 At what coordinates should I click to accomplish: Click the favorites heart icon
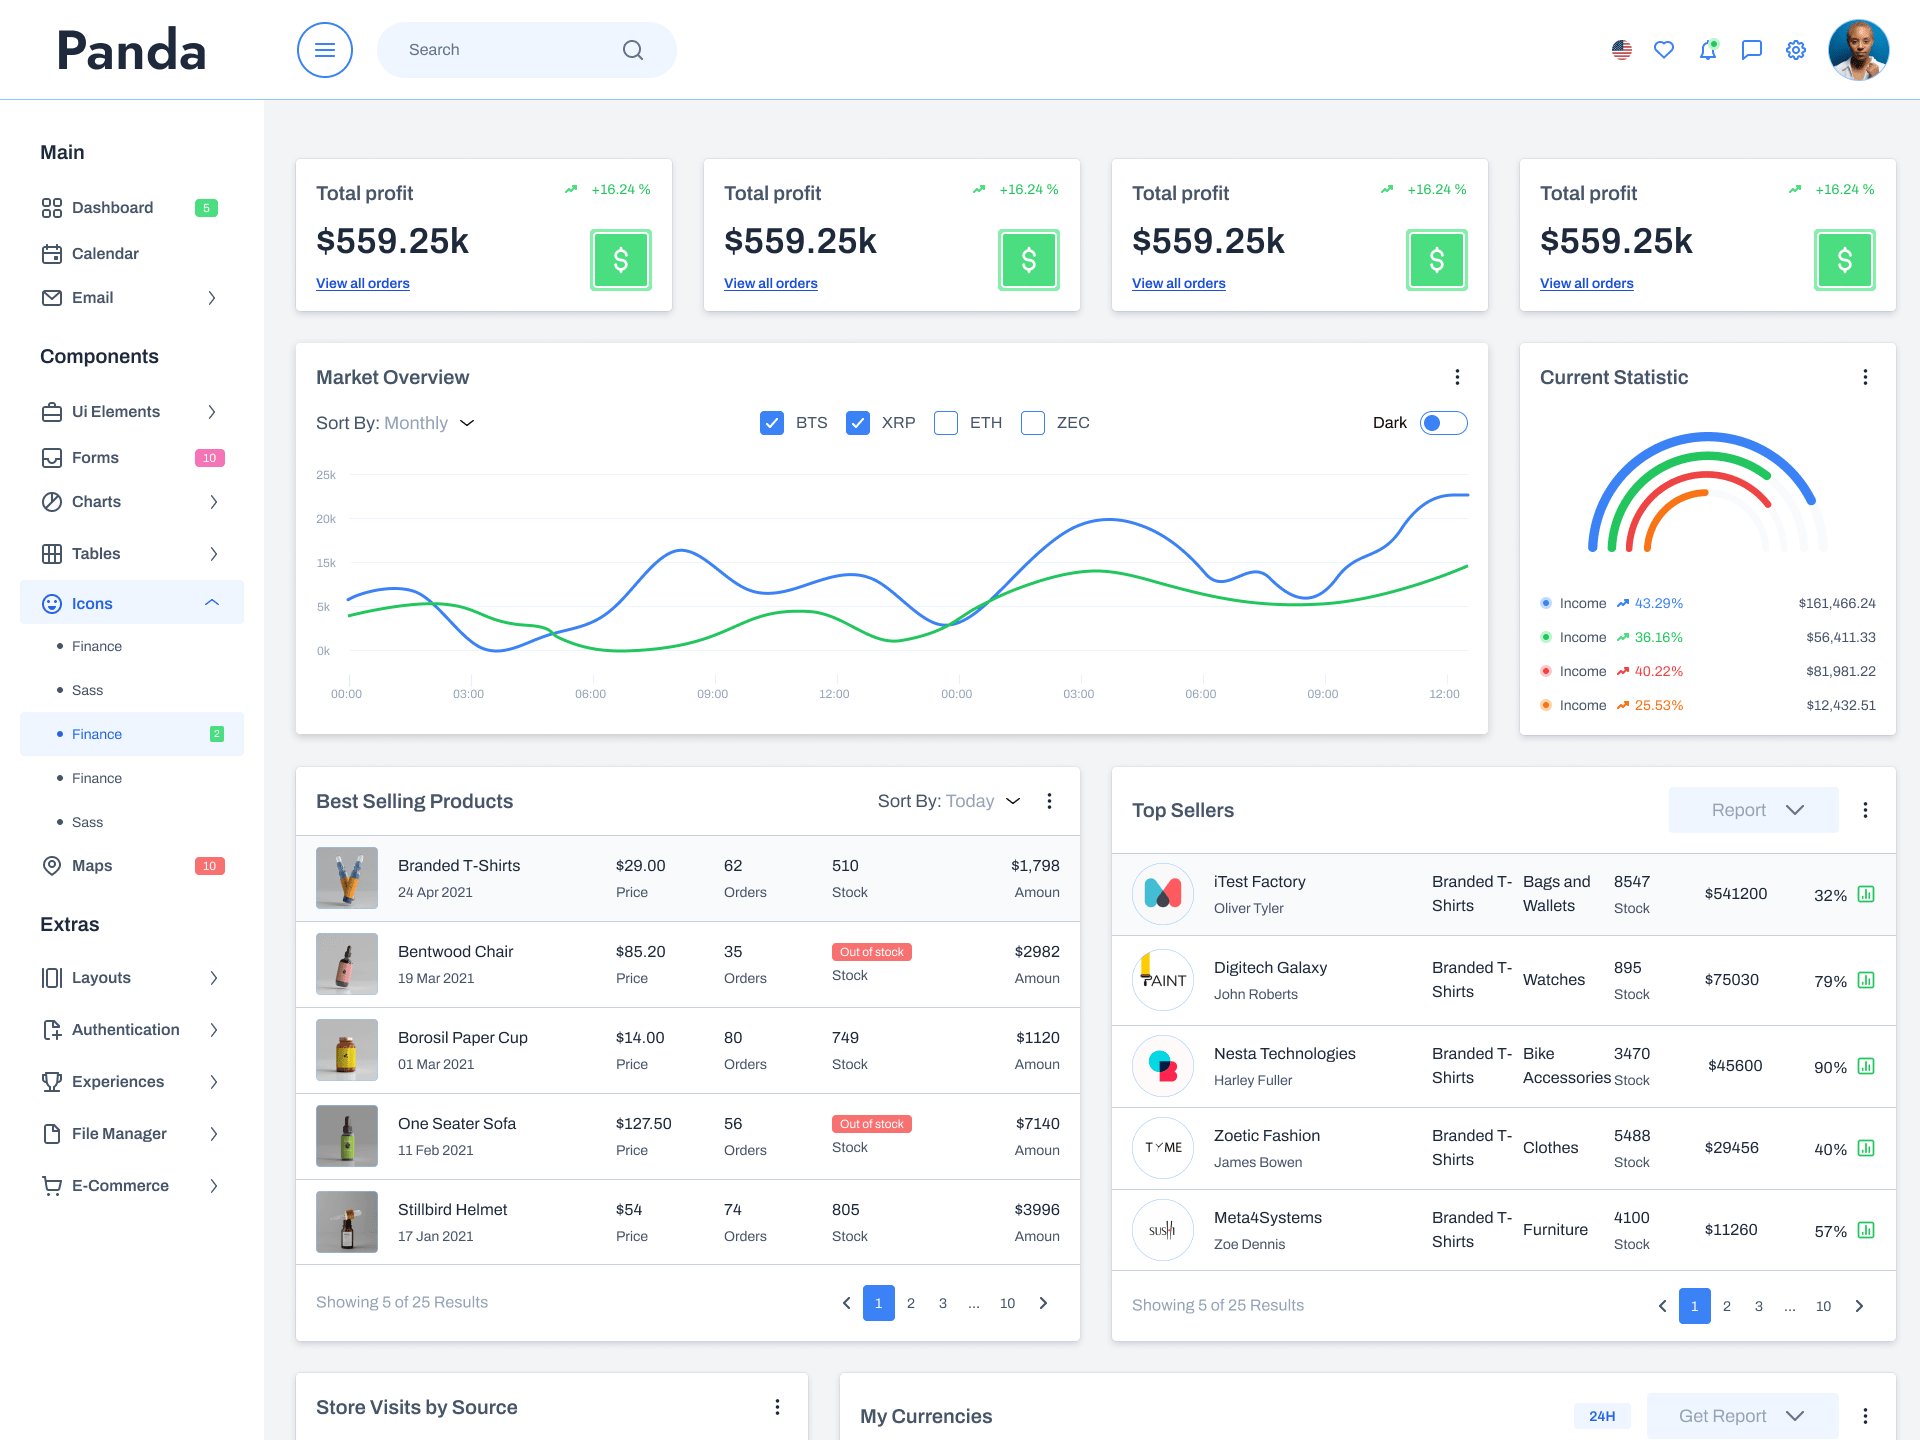coord(1664,49)
